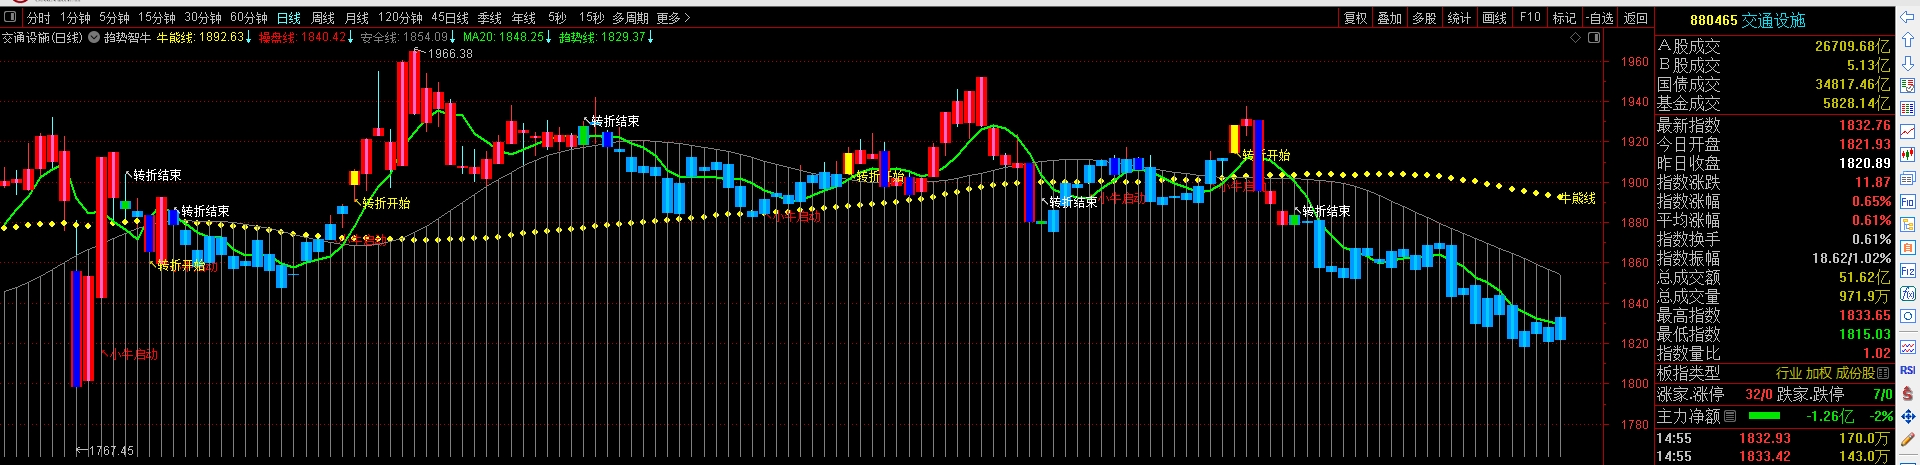Click the up arrow in right sidebar
This screenshot has height=465, width=1920.
[1907, 39]
